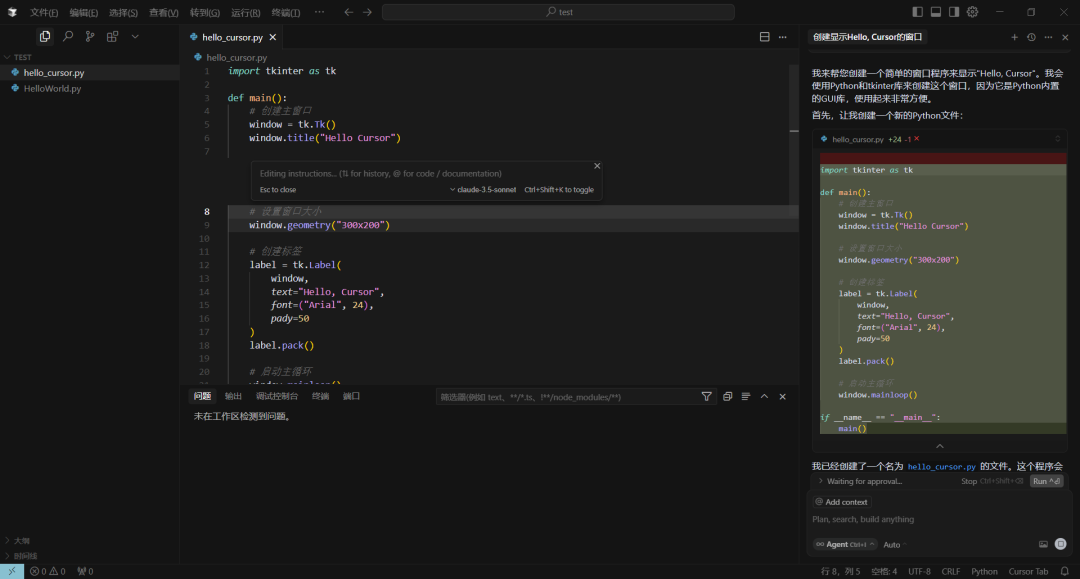Show chat history clock icon
Screen dimensions: 1080x579
(x=1031, y=37)
